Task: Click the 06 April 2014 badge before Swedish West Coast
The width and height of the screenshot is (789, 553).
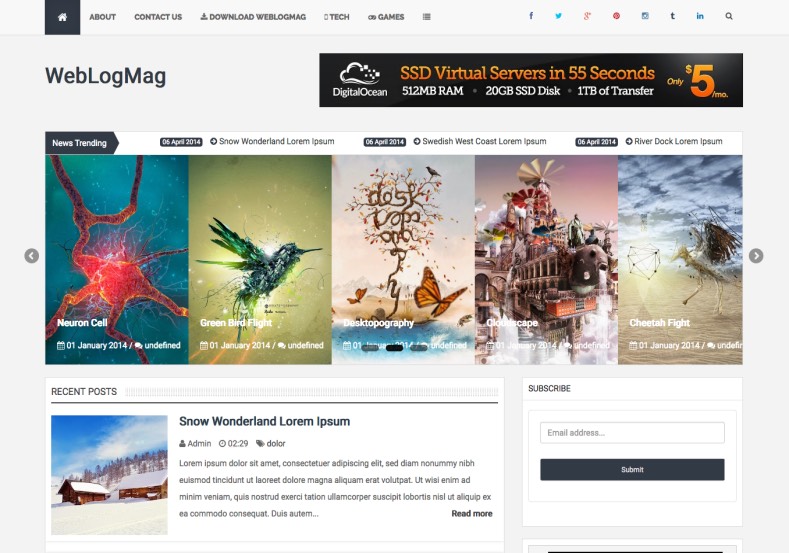Action: click(x=384, y=142)
